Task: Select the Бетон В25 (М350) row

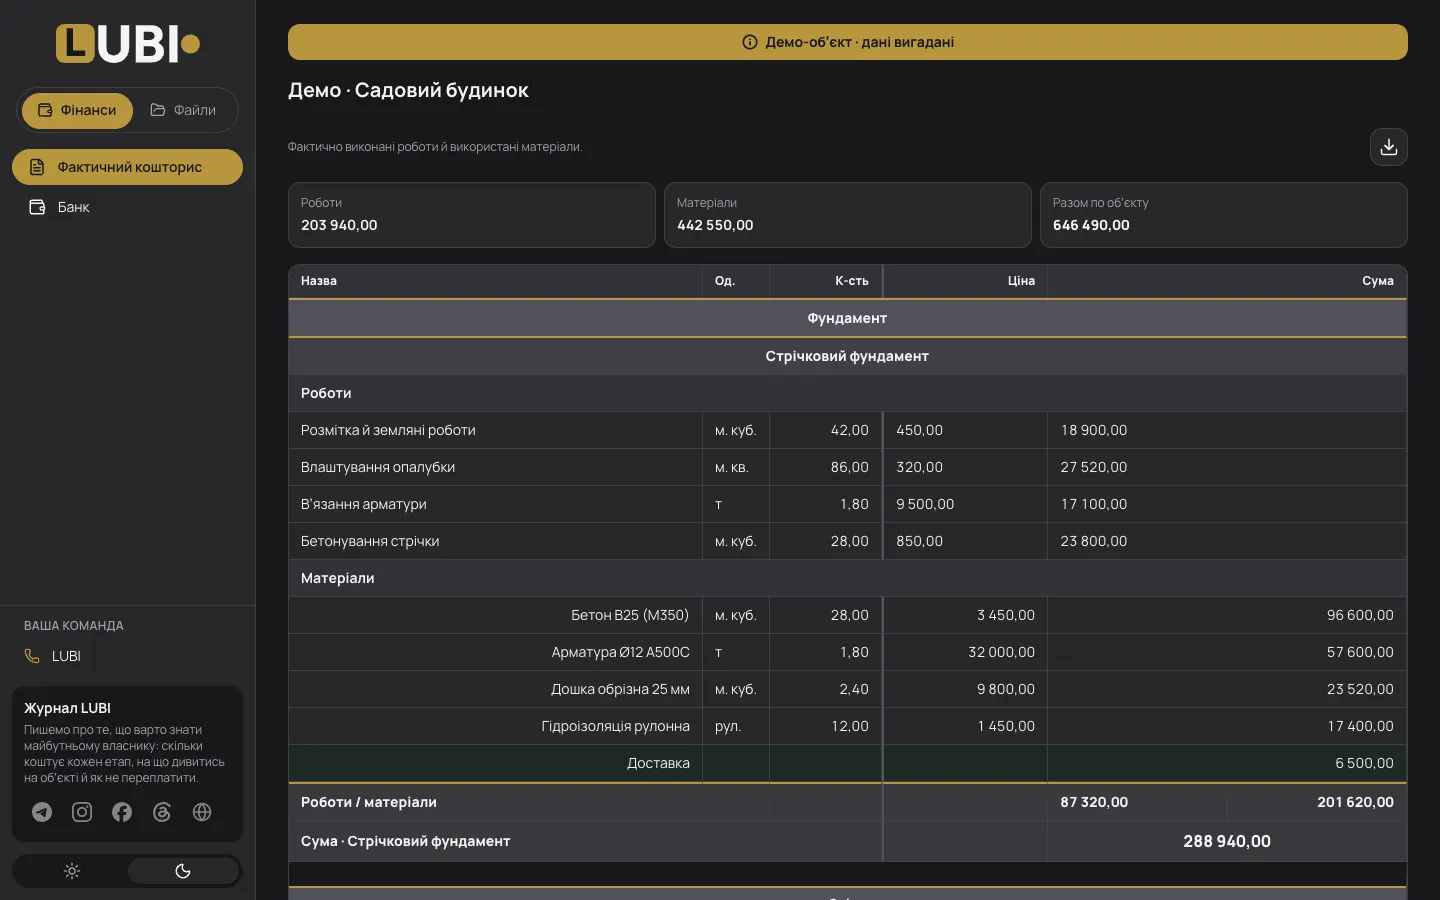Action: [x=847, y=615]
